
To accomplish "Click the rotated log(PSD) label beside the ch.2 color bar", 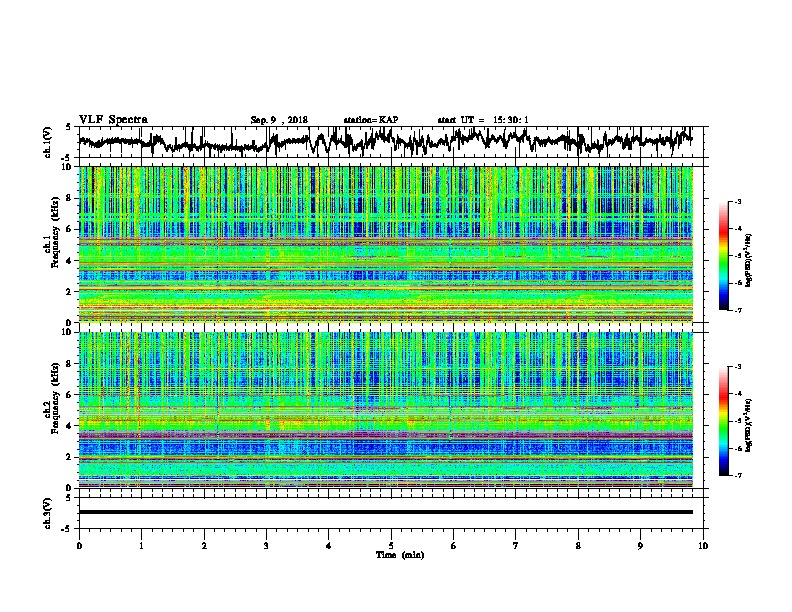I will [x=749, y=425].
